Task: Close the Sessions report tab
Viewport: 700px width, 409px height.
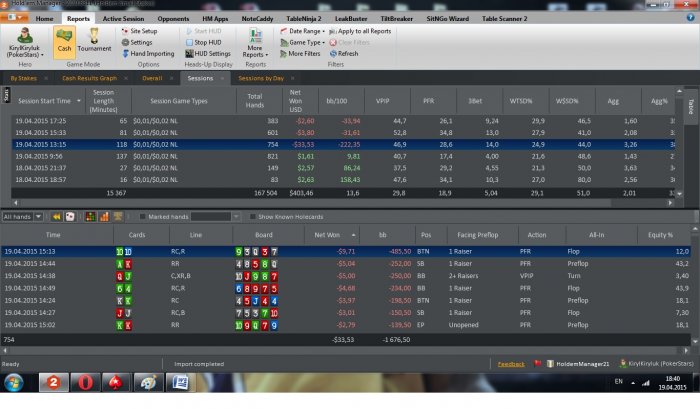Action: coord(222,78)
